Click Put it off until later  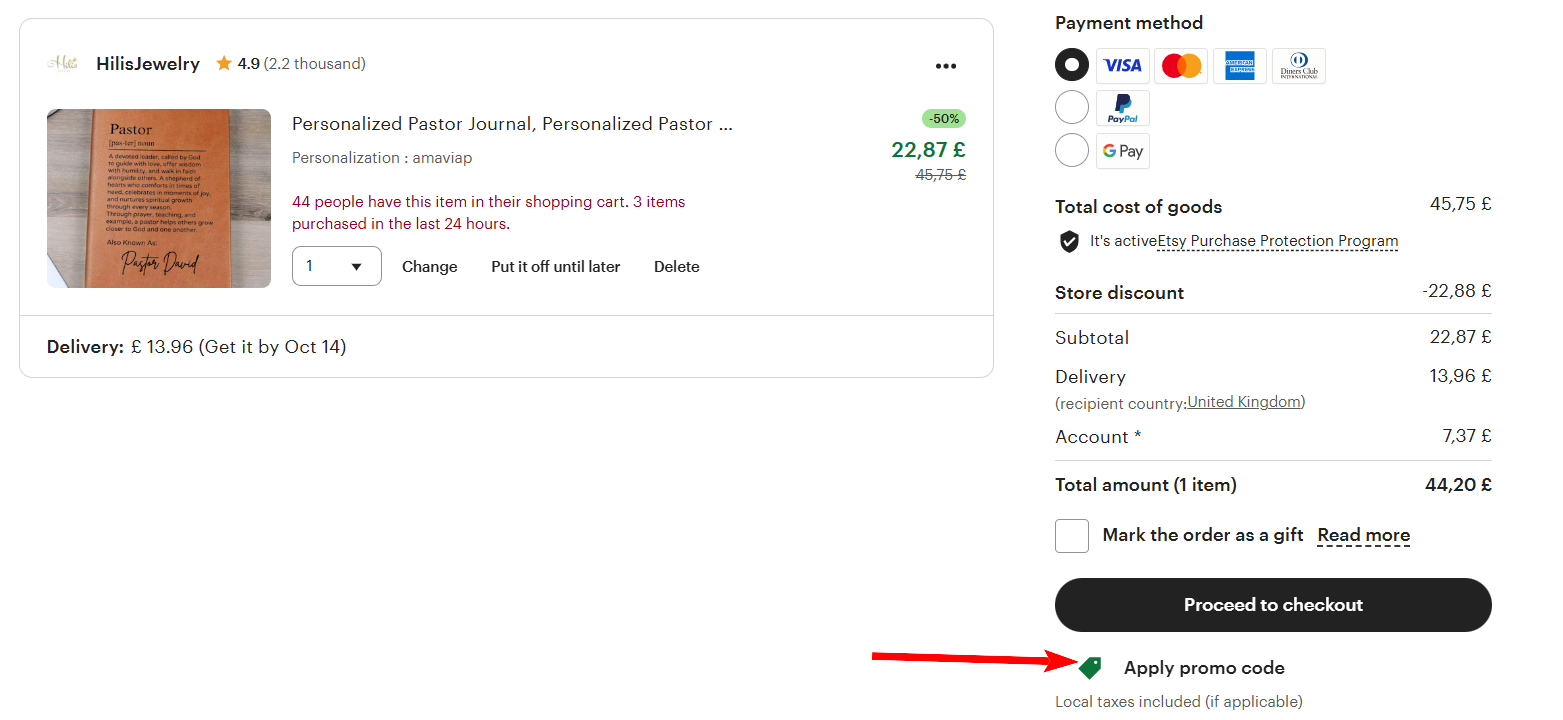(555, 267)
